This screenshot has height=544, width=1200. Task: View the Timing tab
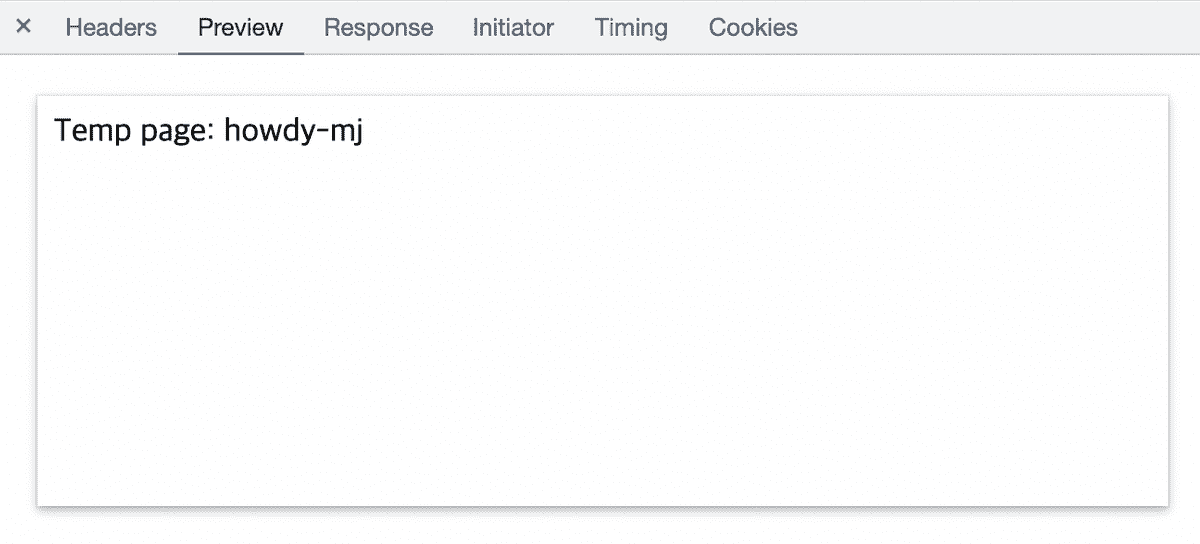click(631, 27)
